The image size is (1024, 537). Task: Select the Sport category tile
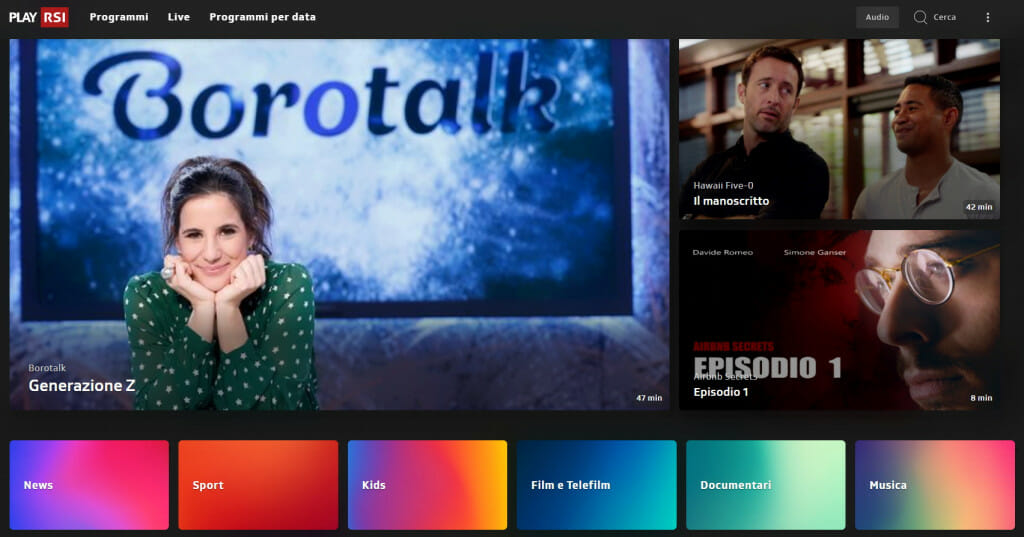(x=258, y=485)
